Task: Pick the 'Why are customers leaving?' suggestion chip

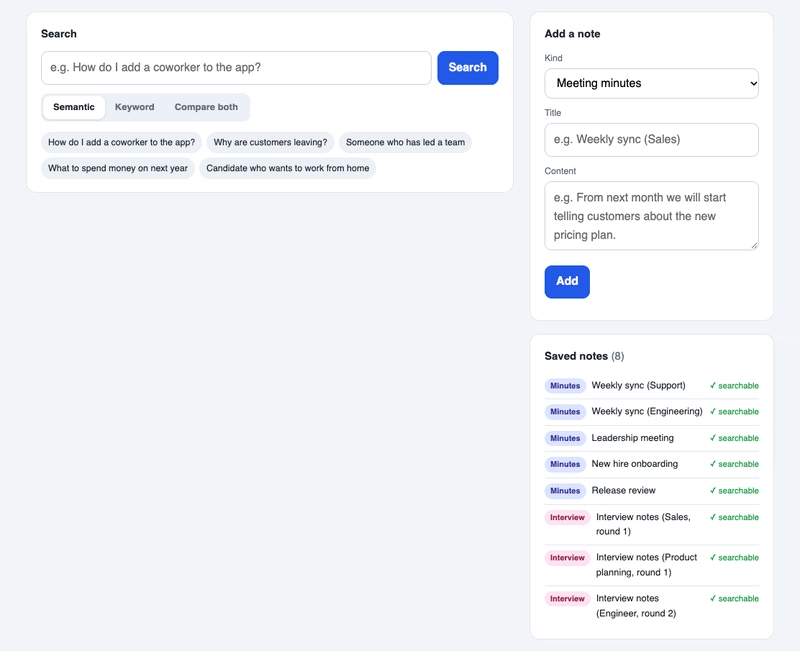Action: click(x=270, y=142)
